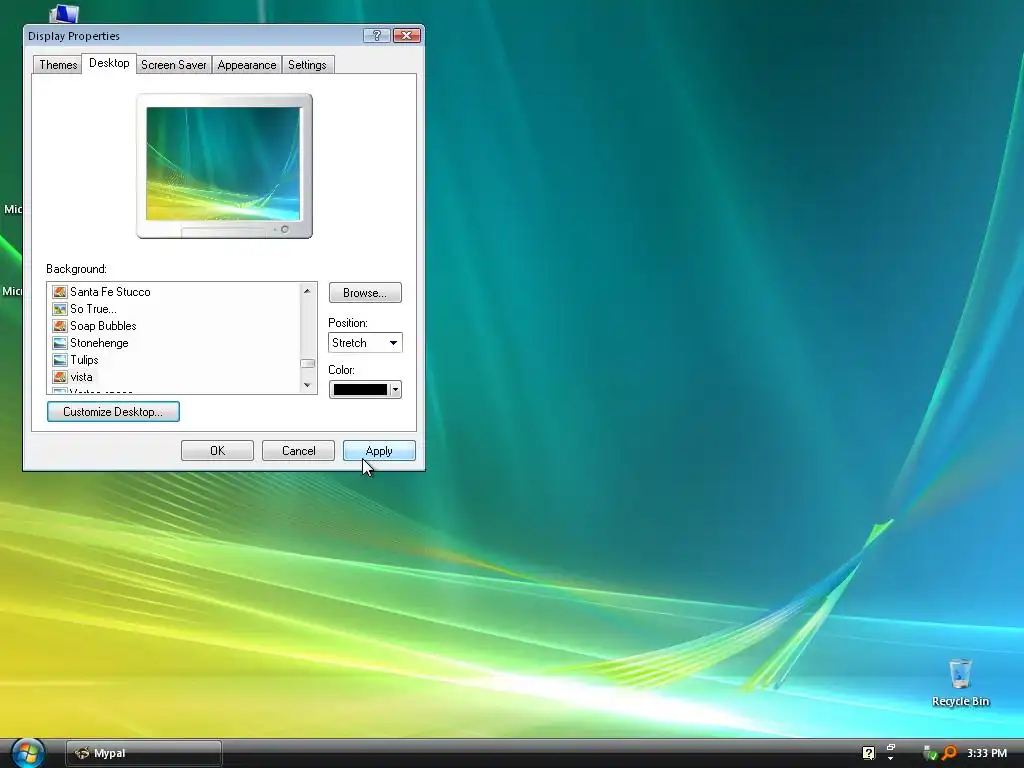
Task: Click the Browse... button
Action: click(365, 293)
